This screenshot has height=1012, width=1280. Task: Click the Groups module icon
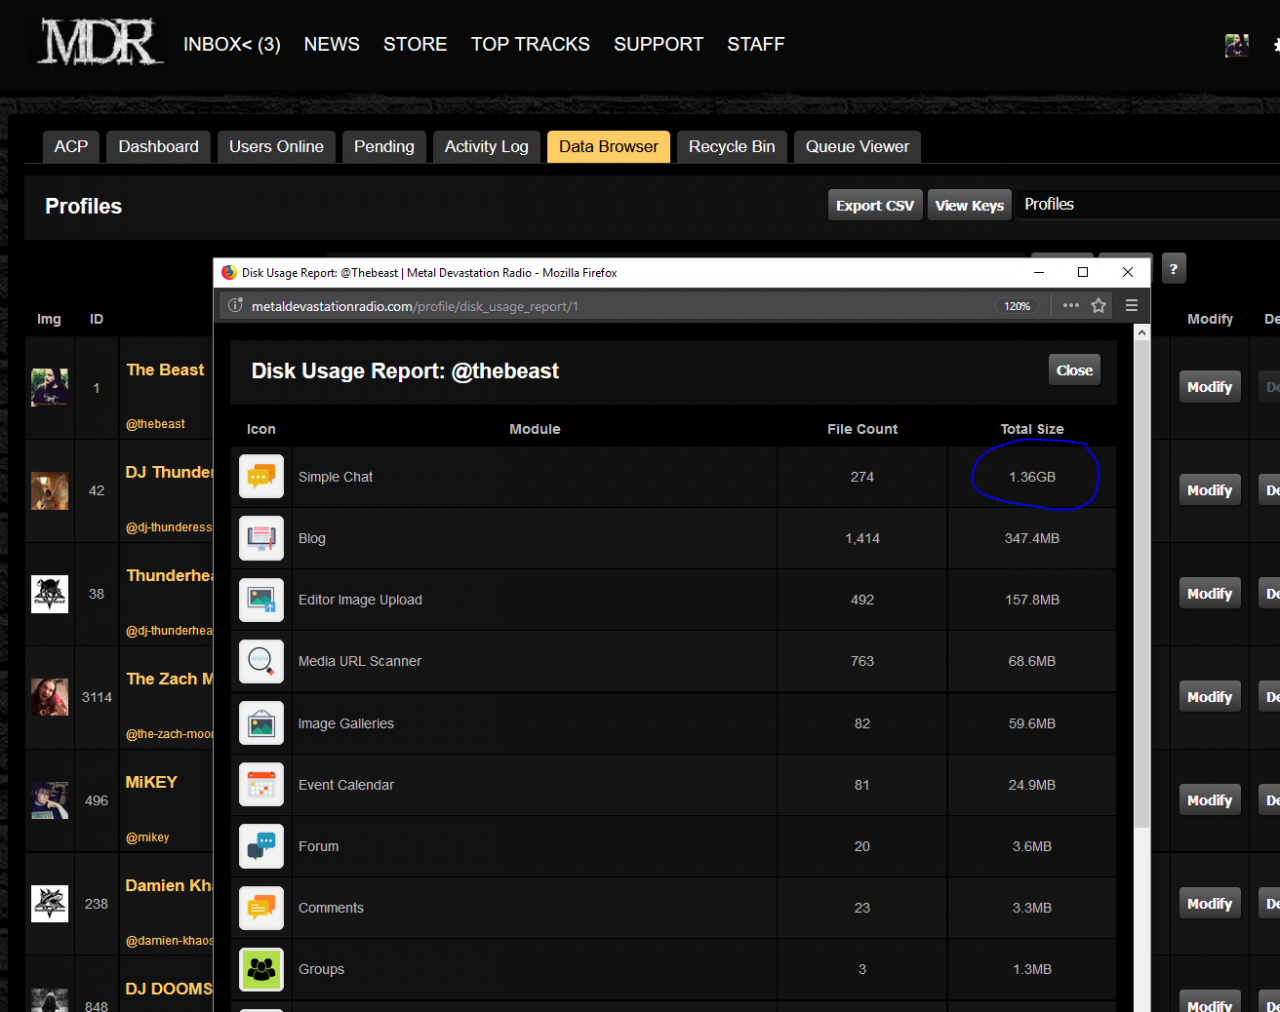(261, 969)
